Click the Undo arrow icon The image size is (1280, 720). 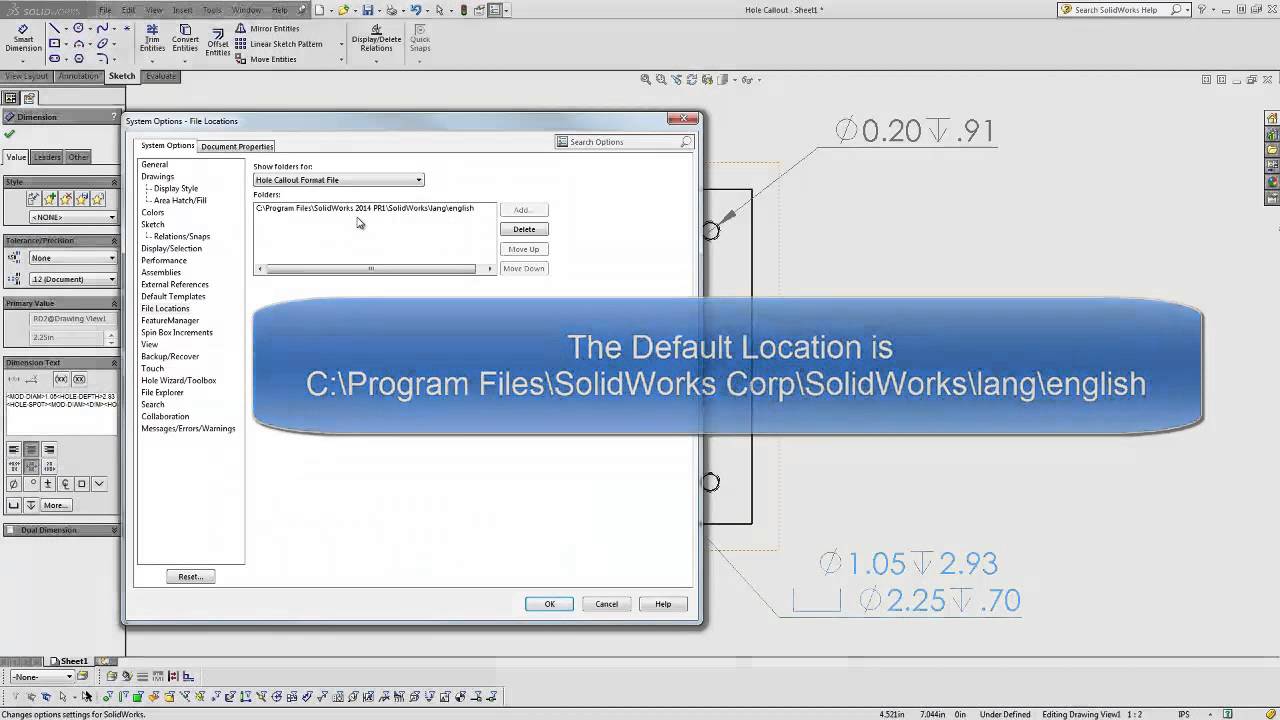(x=416, y=10)
